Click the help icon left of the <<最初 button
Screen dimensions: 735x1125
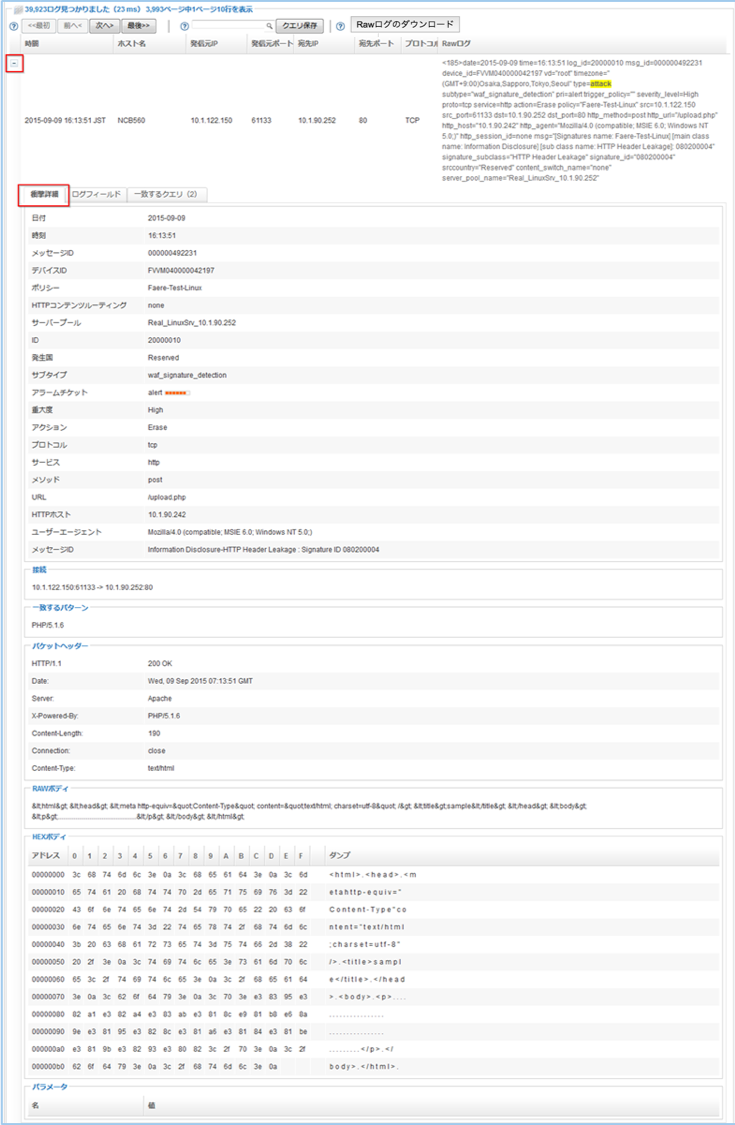pos(13,26)
